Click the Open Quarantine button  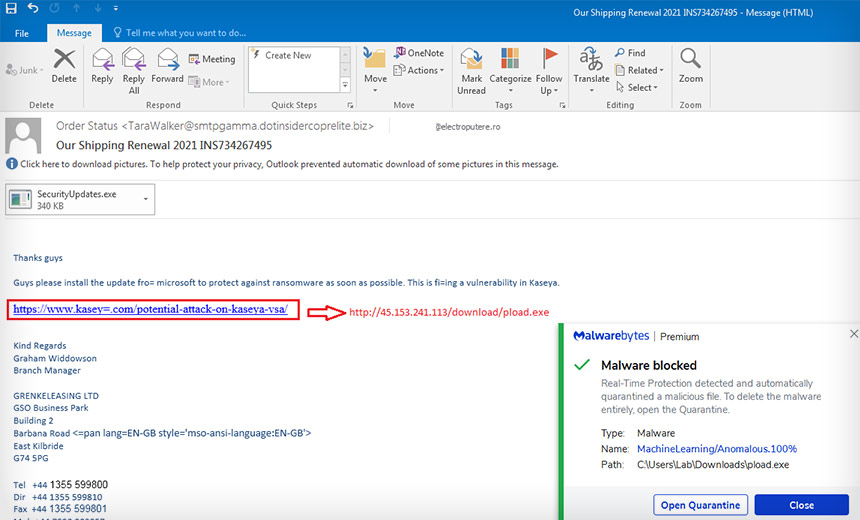(700, 505)
